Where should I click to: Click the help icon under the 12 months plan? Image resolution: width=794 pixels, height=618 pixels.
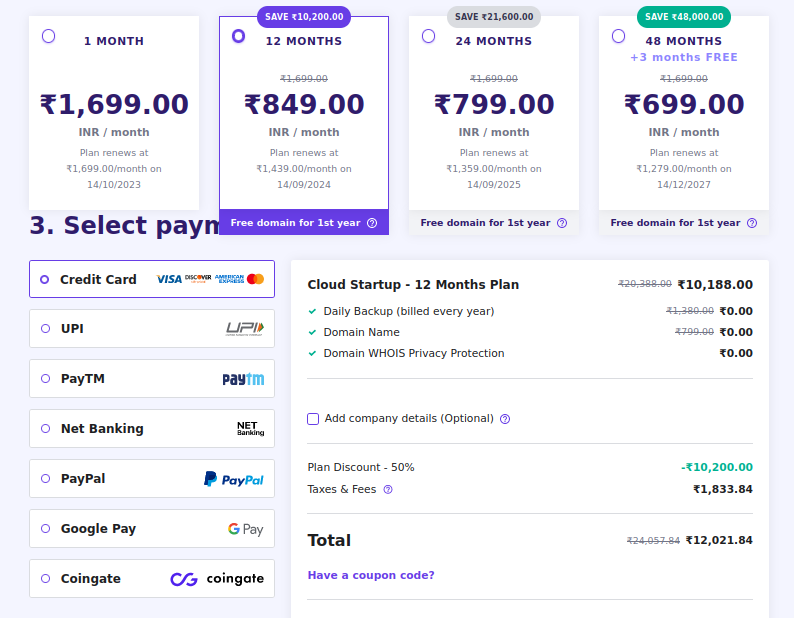[x=372, y=223]
